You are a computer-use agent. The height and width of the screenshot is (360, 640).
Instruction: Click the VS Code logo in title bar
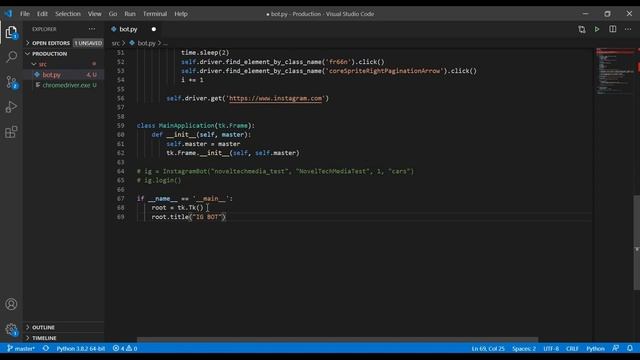(9, 13)
